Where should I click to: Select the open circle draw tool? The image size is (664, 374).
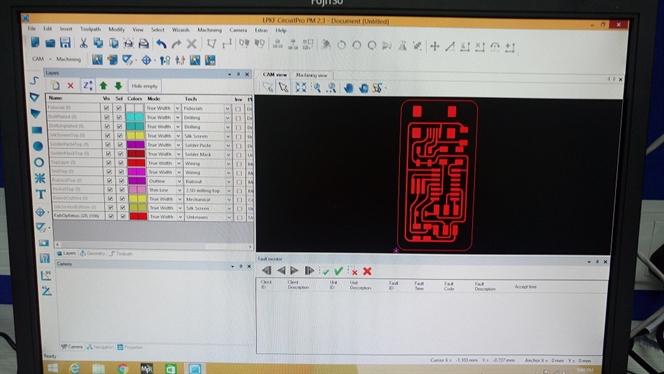(x=39, y=162)
